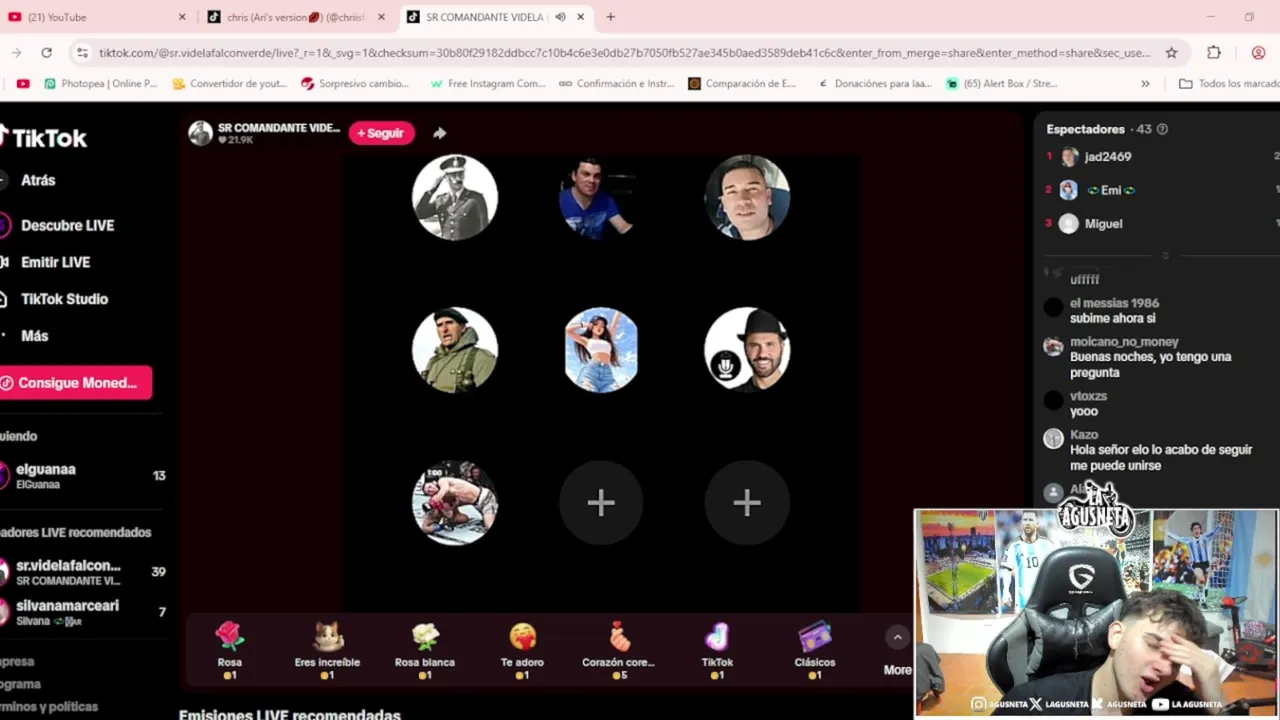Open Alert Box Streamlabs bookmark
Image resolution: width=1280 pixels, height=720 pixels.
1001,84
